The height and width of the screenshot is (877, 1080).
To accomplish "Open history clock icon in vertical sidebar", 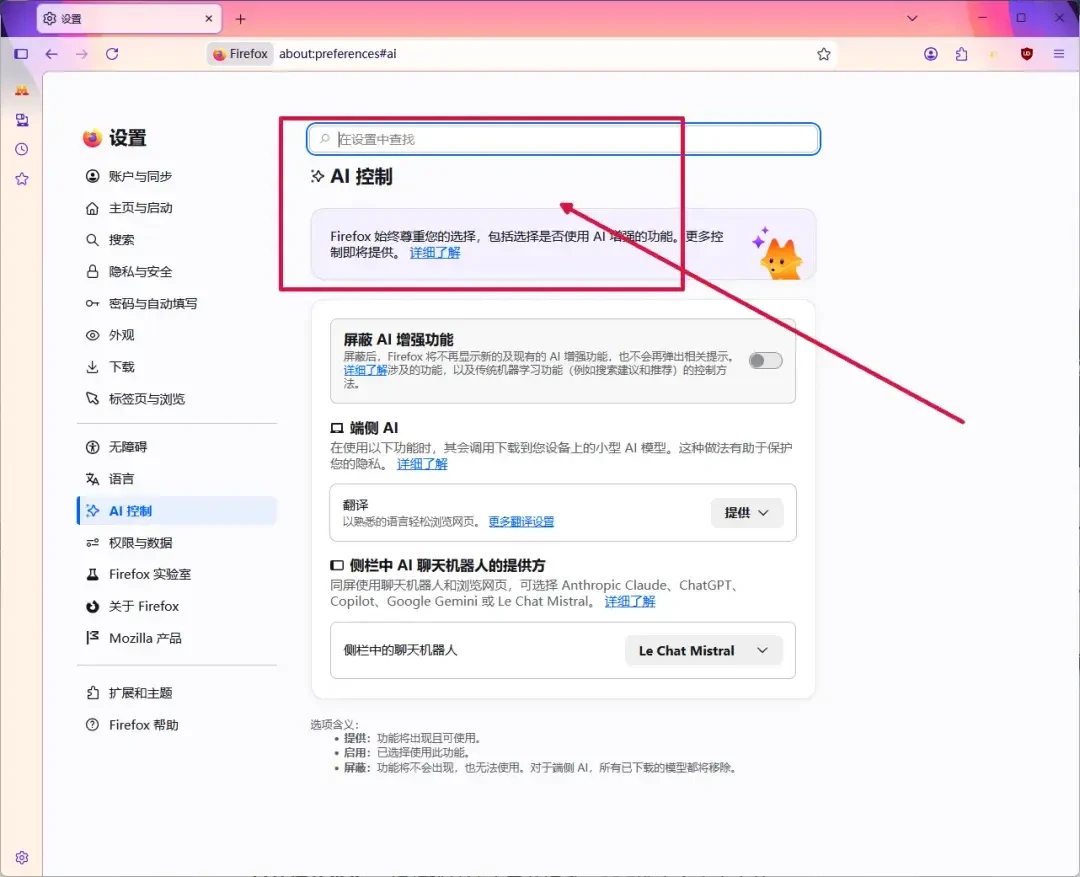I will (x=22, y=149).
